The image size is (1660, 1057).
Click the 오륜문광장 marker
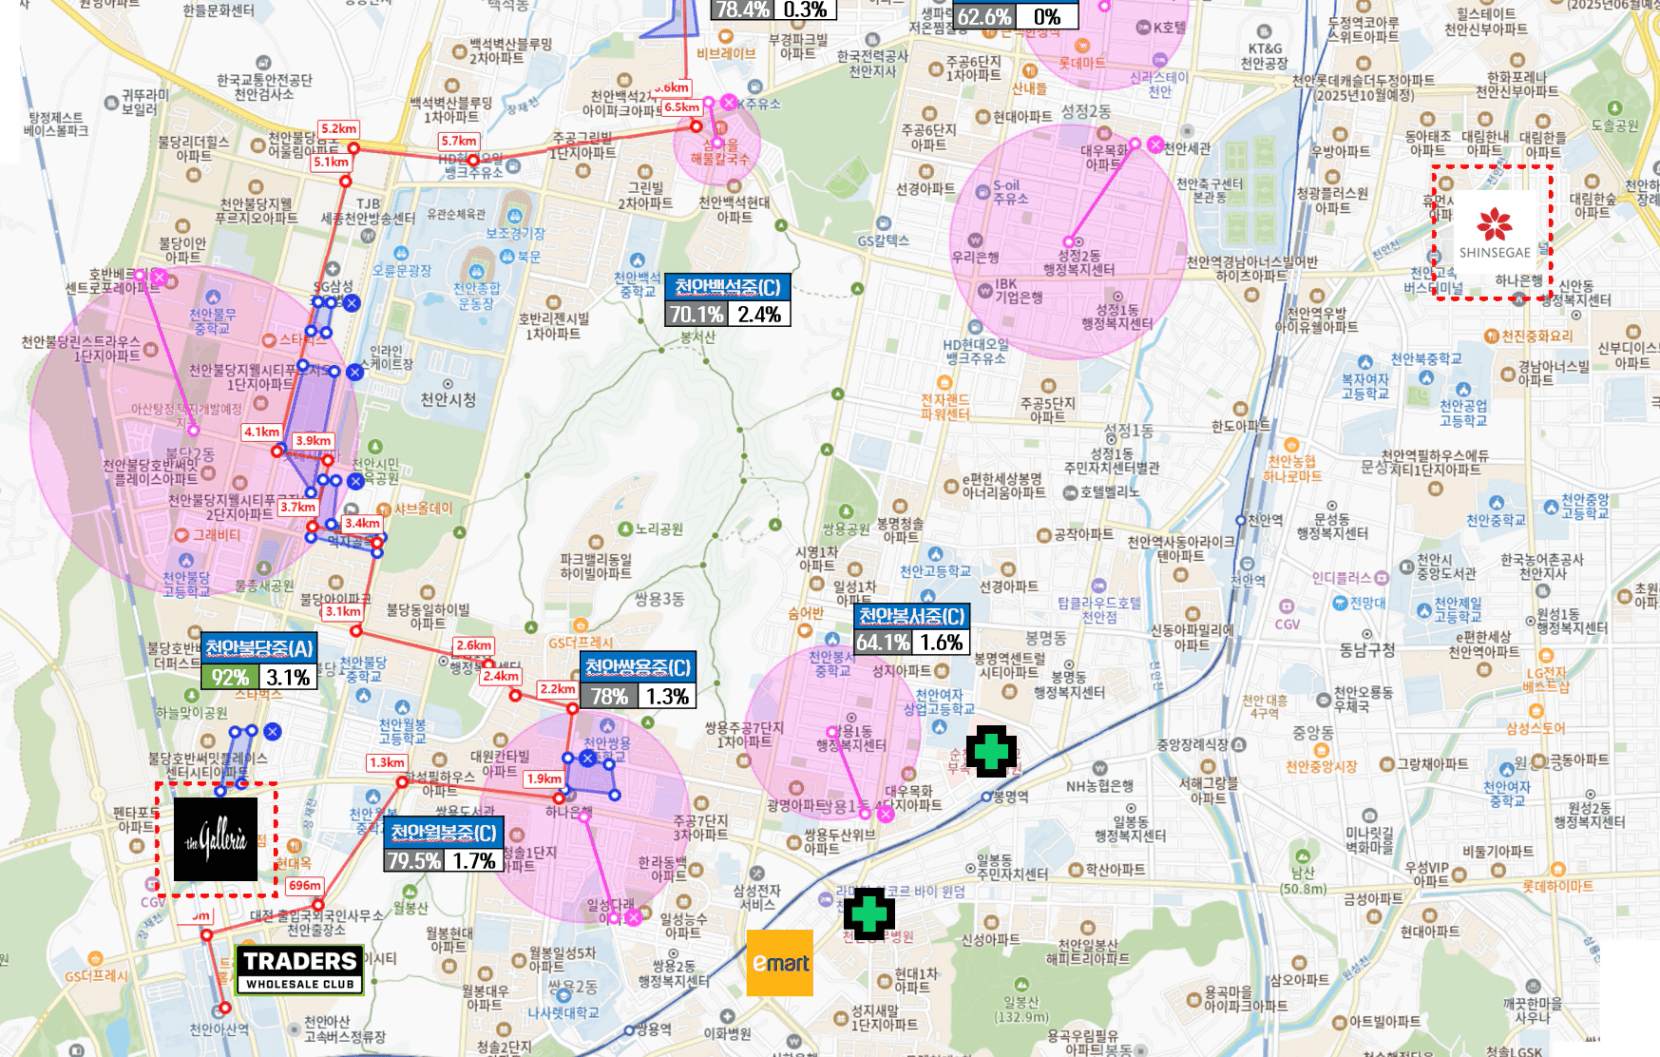(x=400, y=253)
